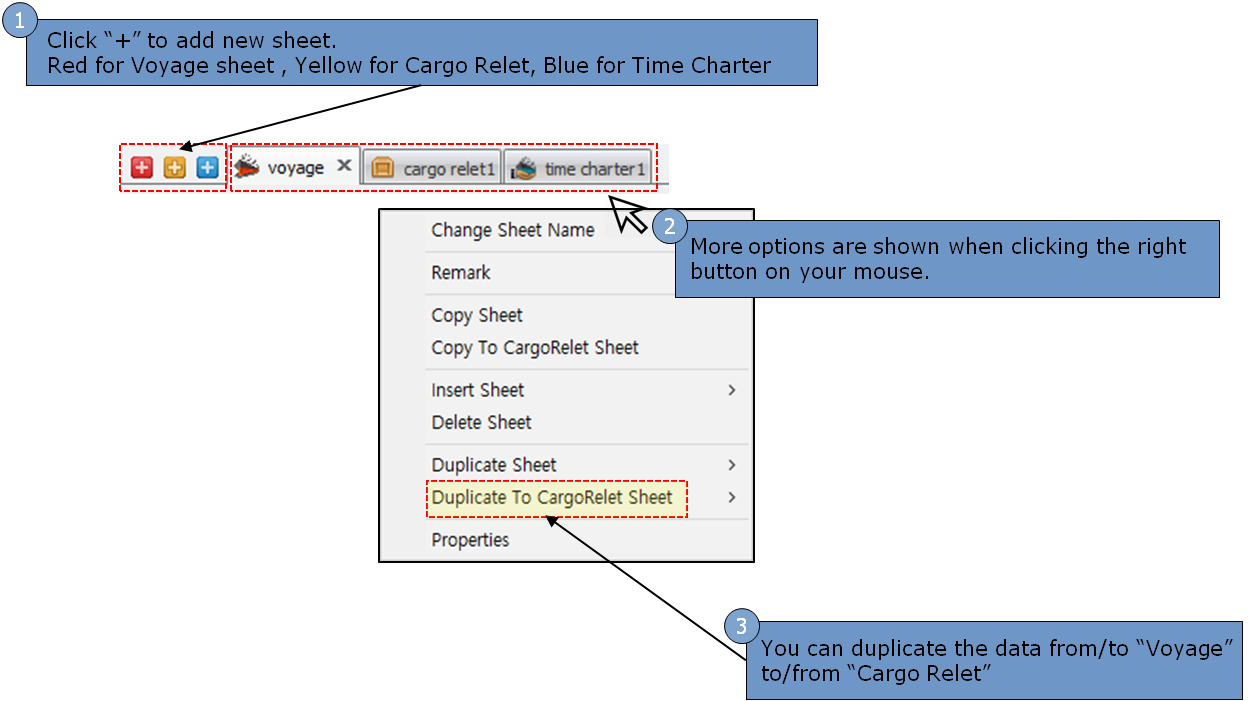Expand the Insert Sheet submenu arrow

[x=732, y=390]
